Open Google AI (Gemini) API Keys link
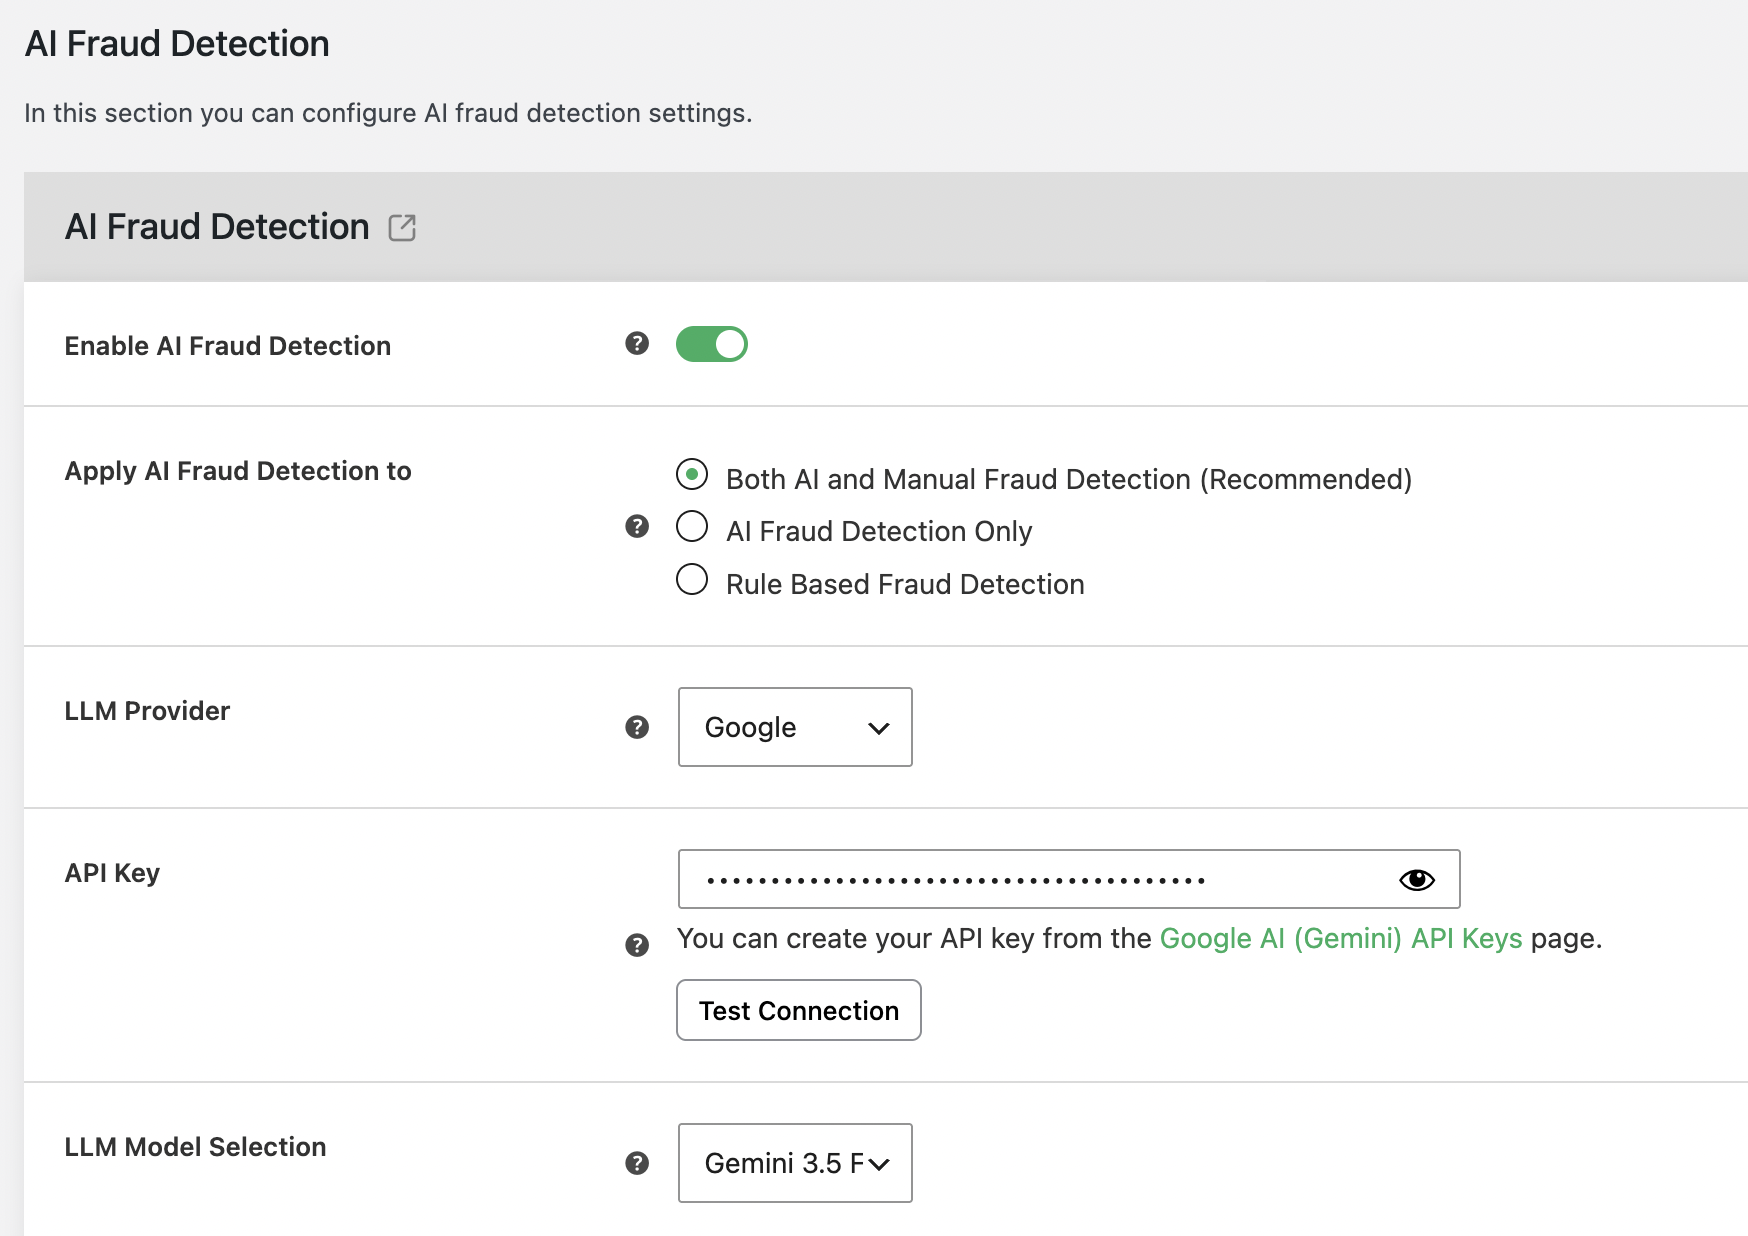Viewport: 1748px width, 1236px height. [1341, 938]
